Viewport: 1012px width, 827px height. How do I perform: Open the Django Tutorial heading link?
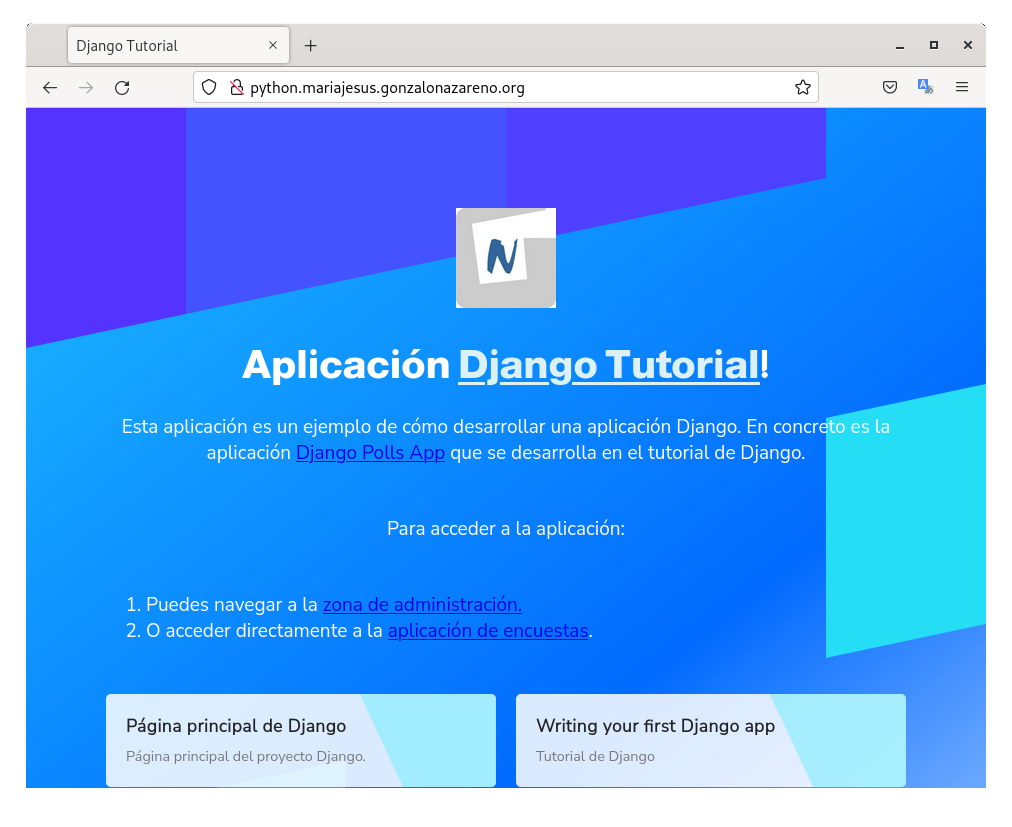(x=608, y=365)
